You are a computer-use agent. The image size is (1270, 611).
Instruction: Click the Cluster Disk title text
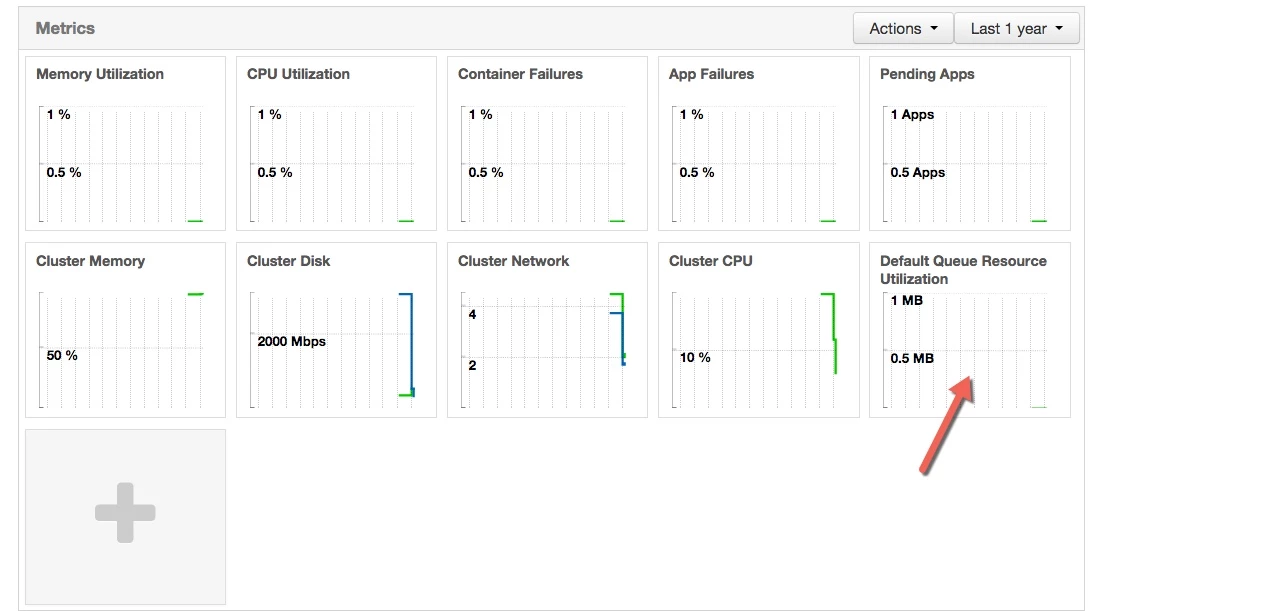[x=288, y=261]
